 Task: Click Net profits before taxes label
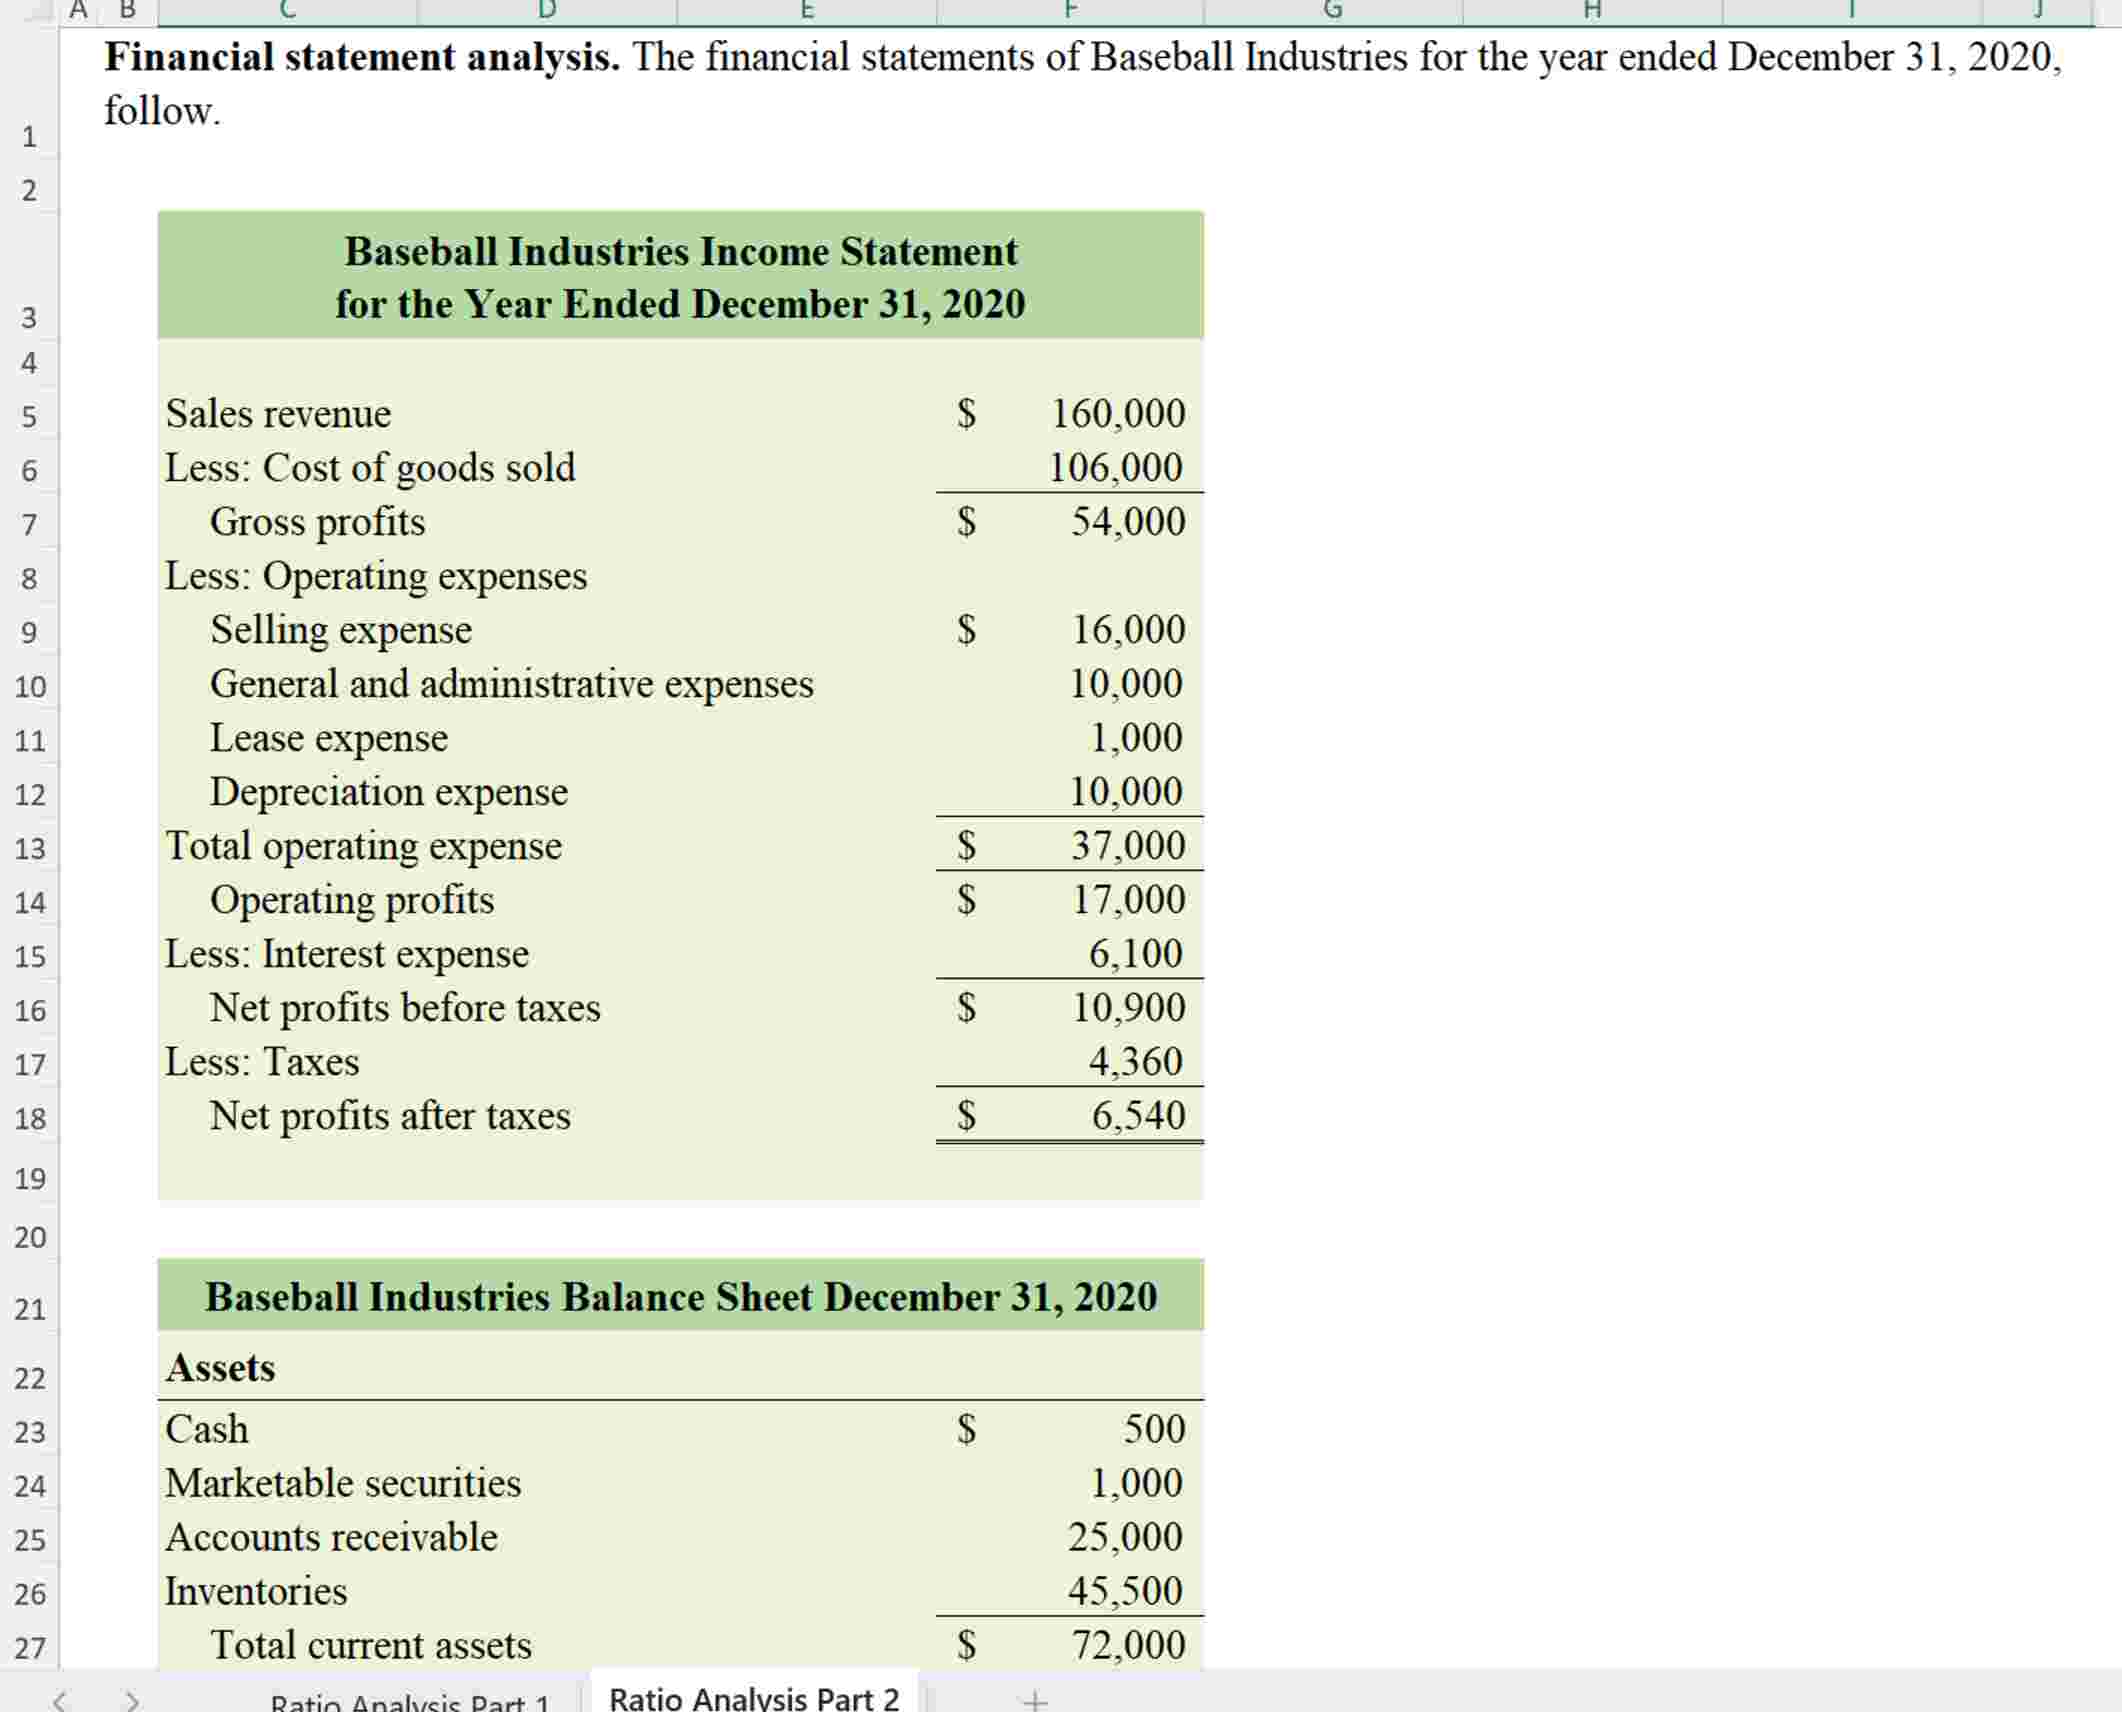click(x=405, y=1008)
